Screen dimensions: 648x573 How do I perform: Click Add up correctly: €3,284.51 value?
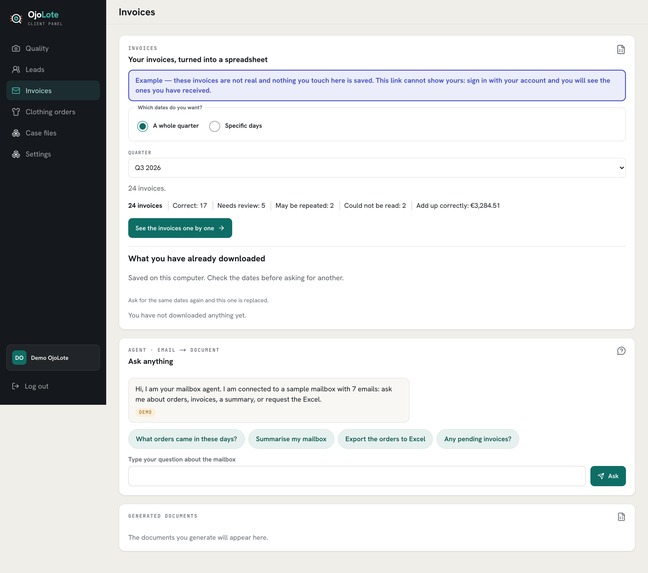(458, 205)
